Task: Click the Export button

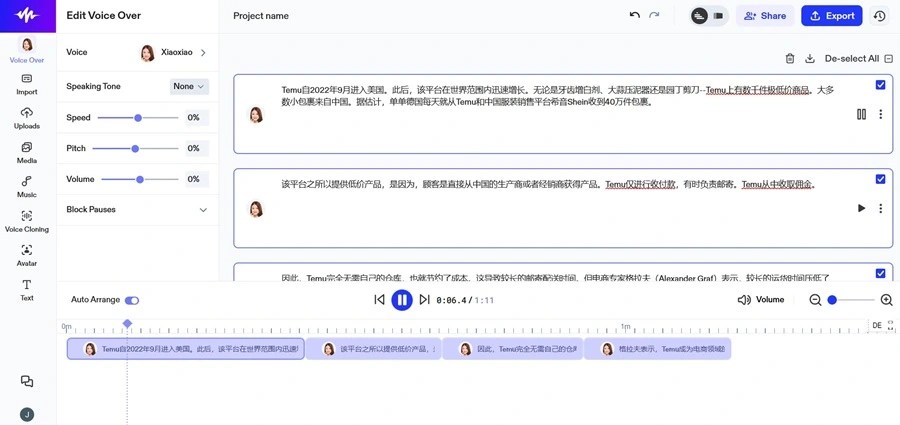Action: 832,16
